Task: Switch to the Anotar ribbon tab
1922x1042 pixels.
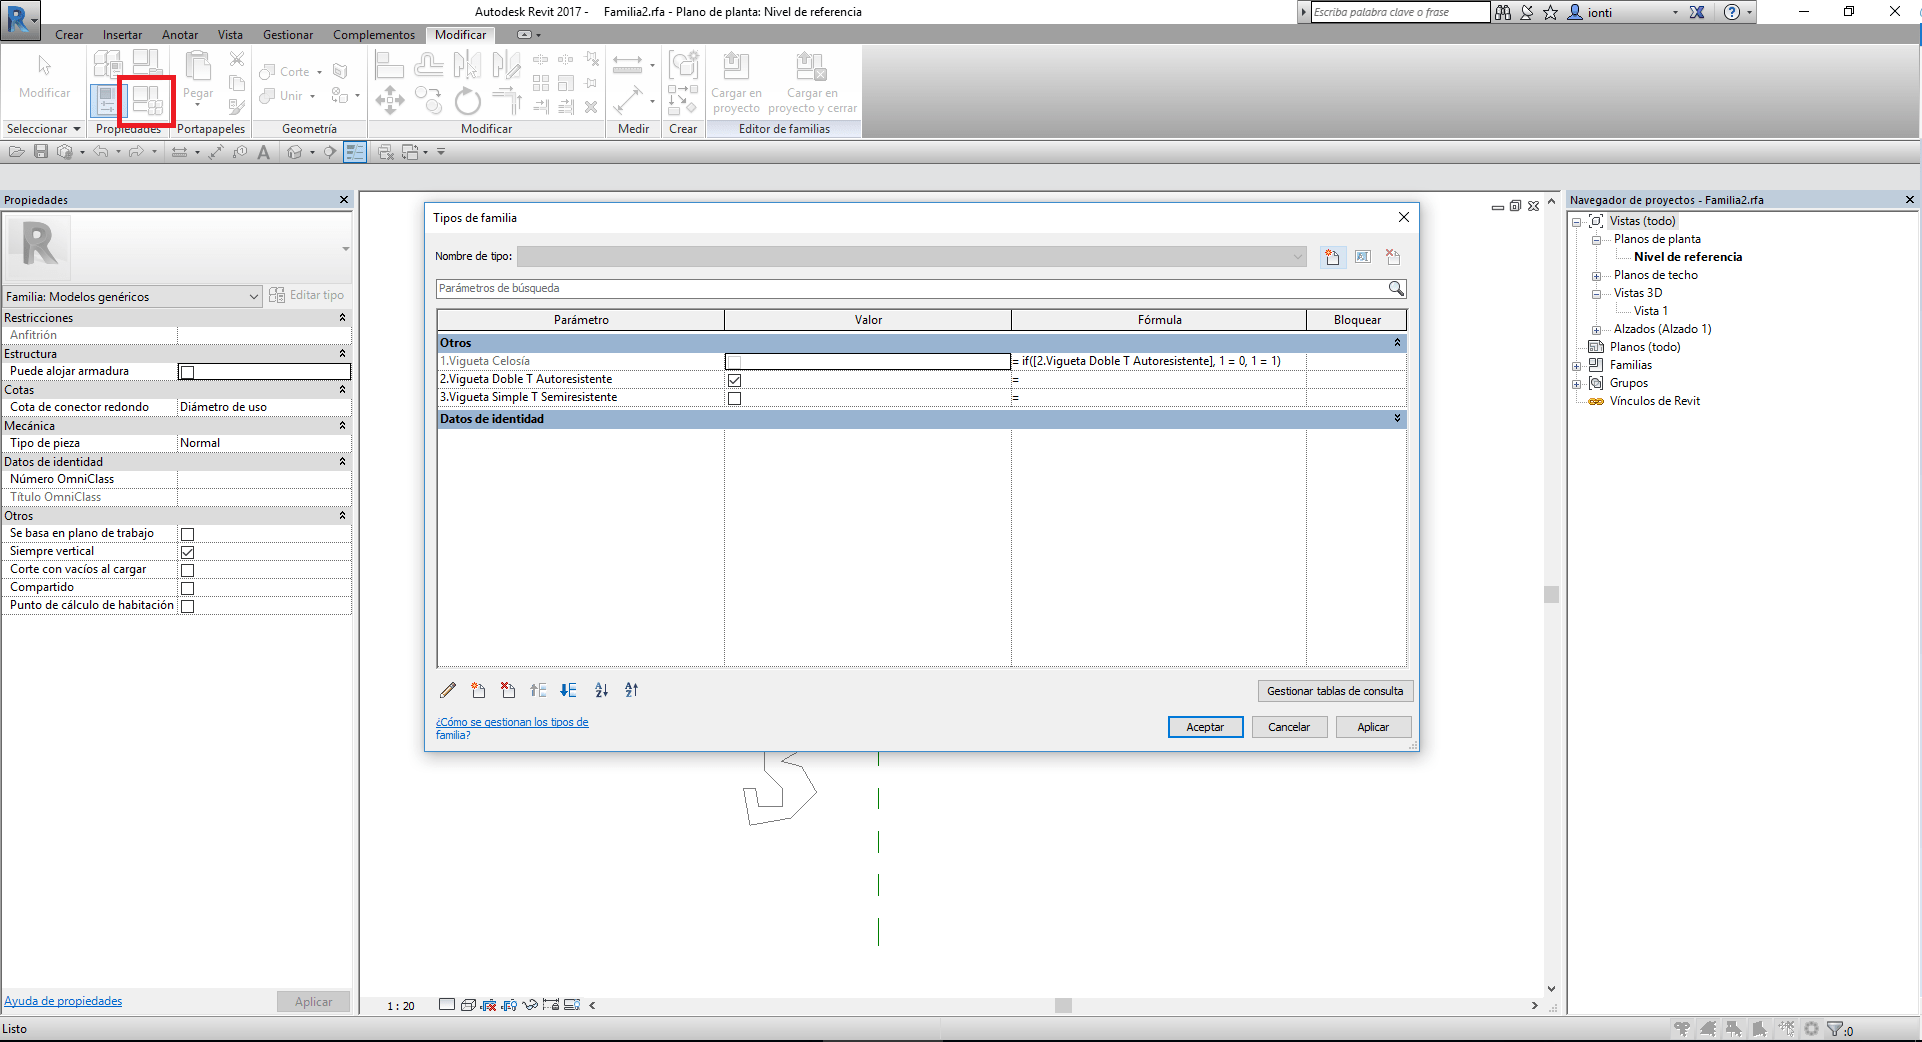Action: click(x=180, y=35)
